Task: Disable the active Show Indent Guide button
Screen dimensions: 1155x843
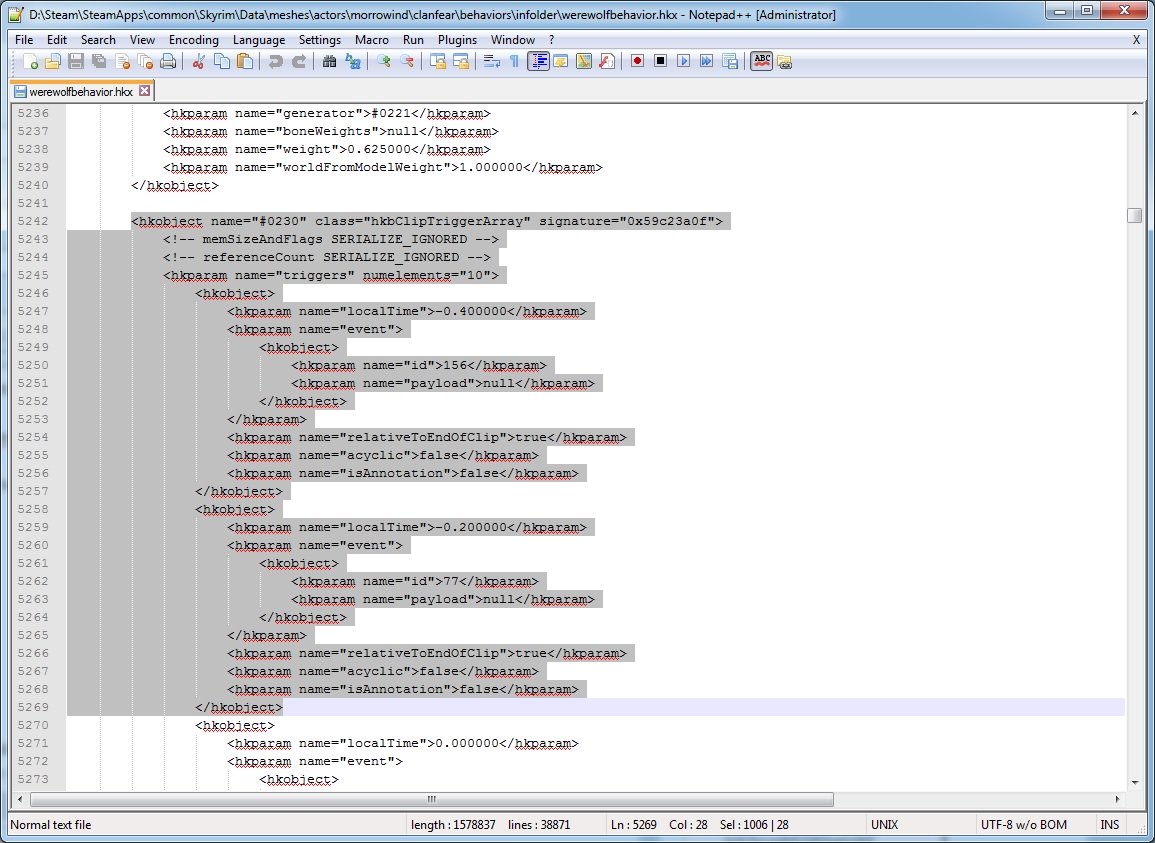Action: [x=538, y=62]
